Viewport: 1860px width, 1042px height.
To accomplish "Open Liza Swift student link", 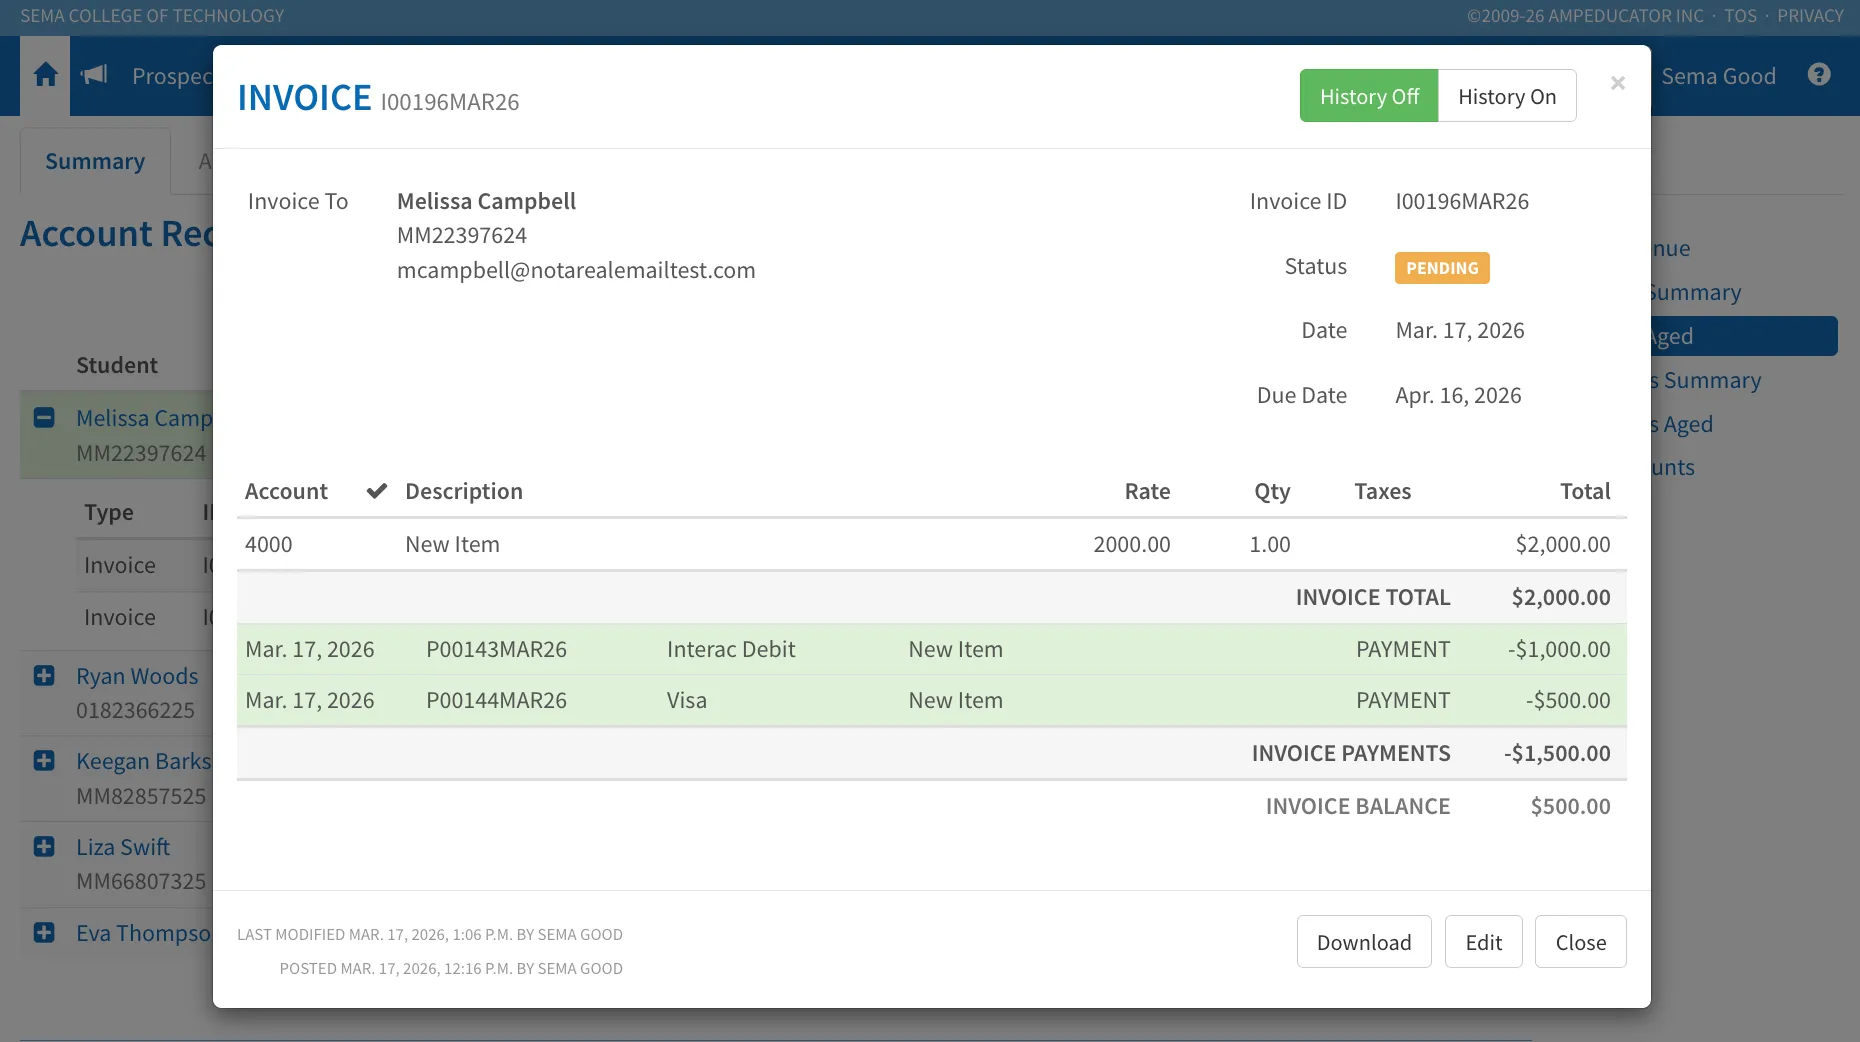I will point(123,847).
